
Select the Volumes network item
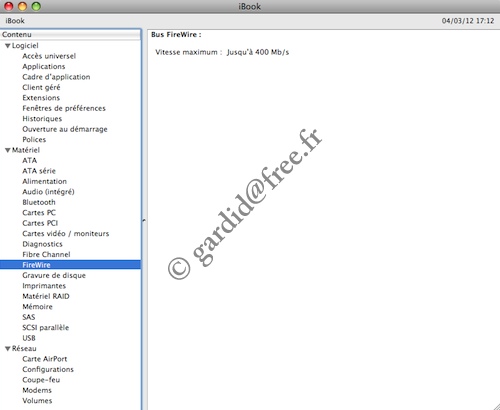(37, 401)
